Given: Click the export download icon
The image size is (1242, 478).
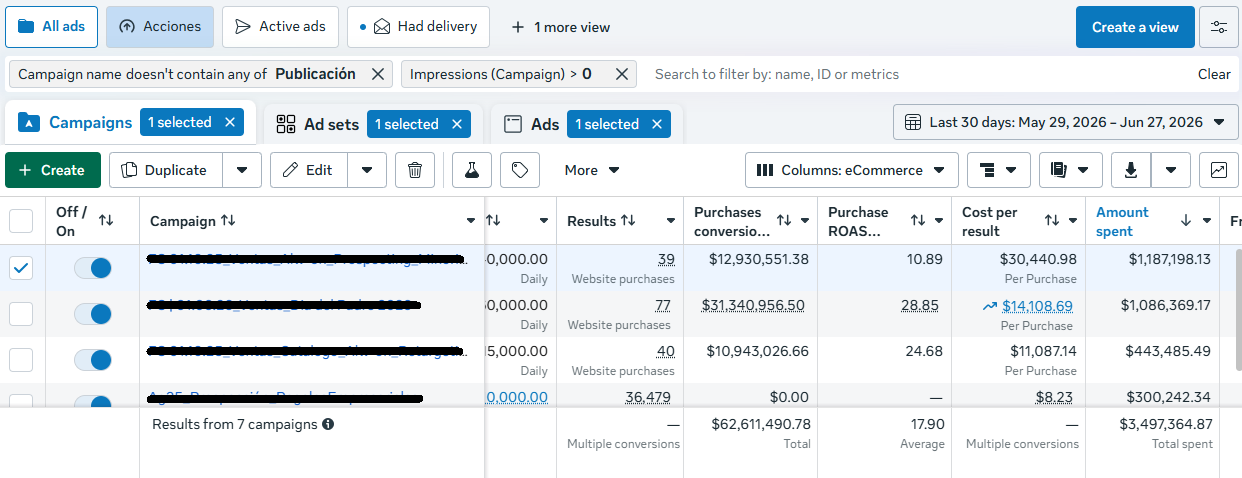Looking at the screenshot, I should coord(1131,170).
